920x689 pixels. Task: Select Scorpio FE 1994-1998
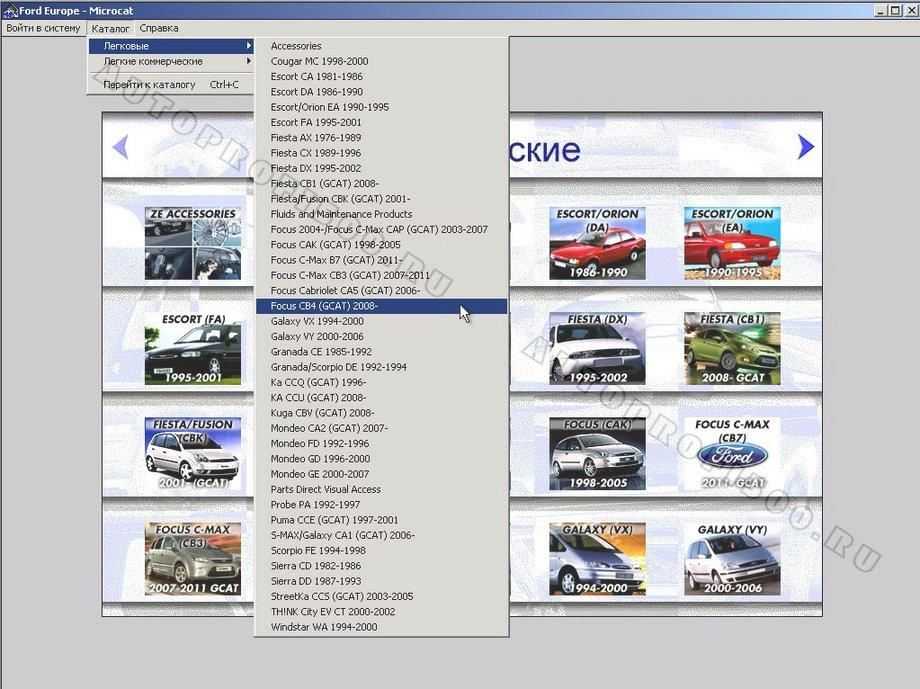coord(381,550)
